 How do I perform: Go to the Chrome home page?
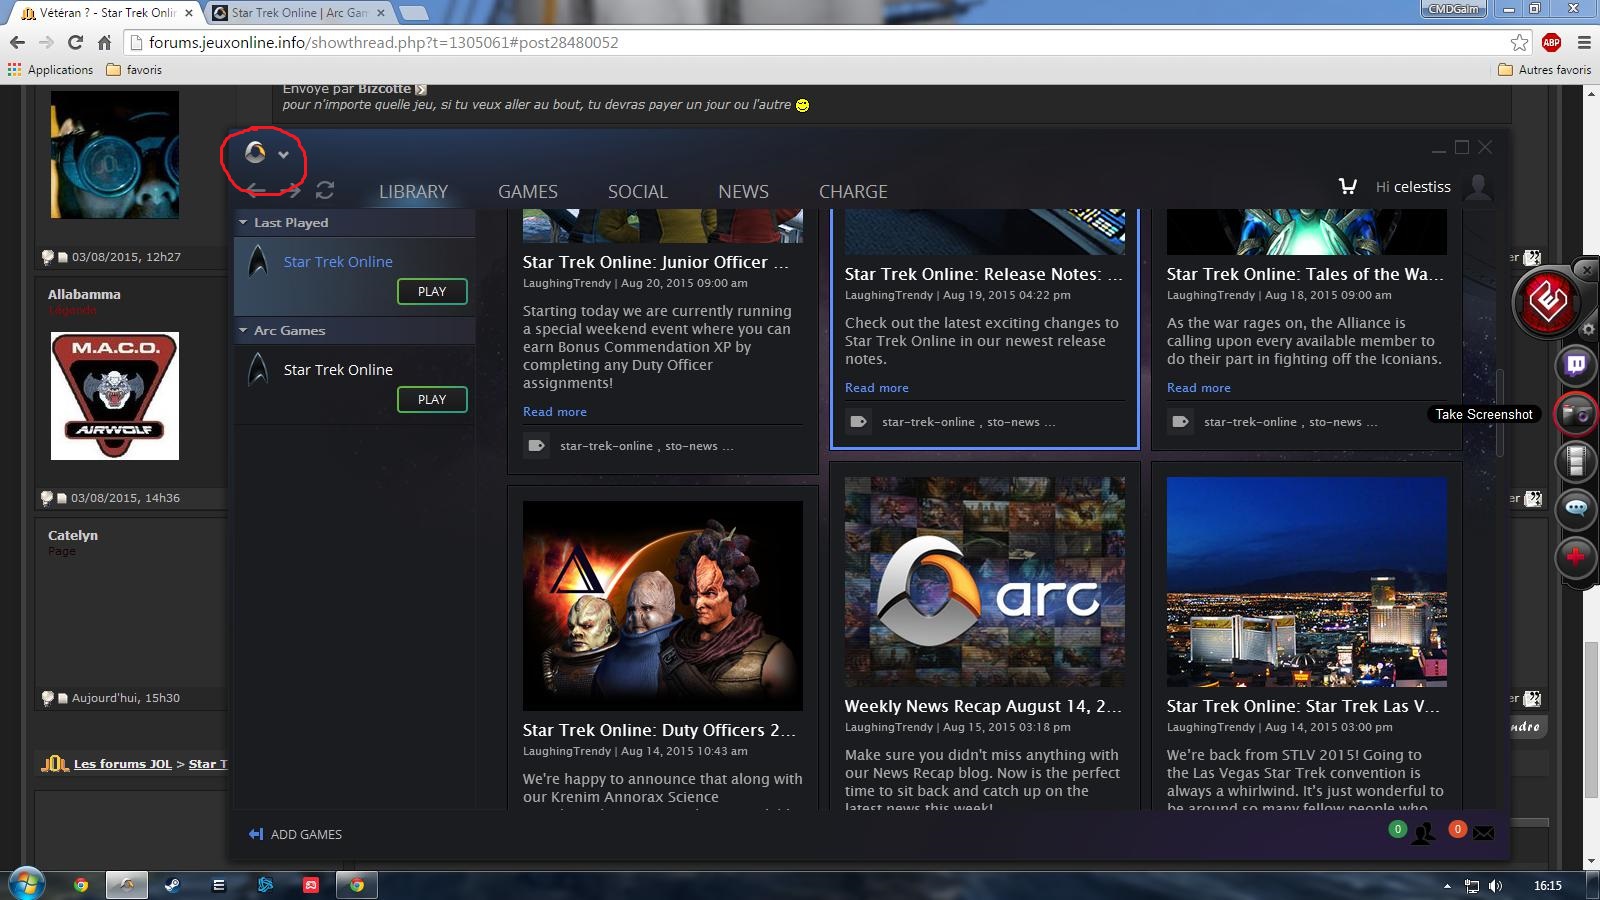click(x=104, y=42)
